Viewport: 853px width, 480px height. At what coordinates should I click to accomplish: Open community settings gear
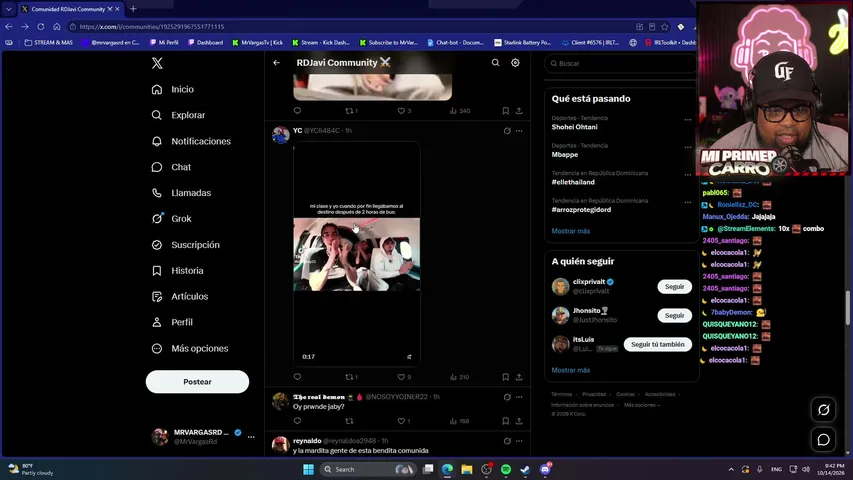coord(515,63)
